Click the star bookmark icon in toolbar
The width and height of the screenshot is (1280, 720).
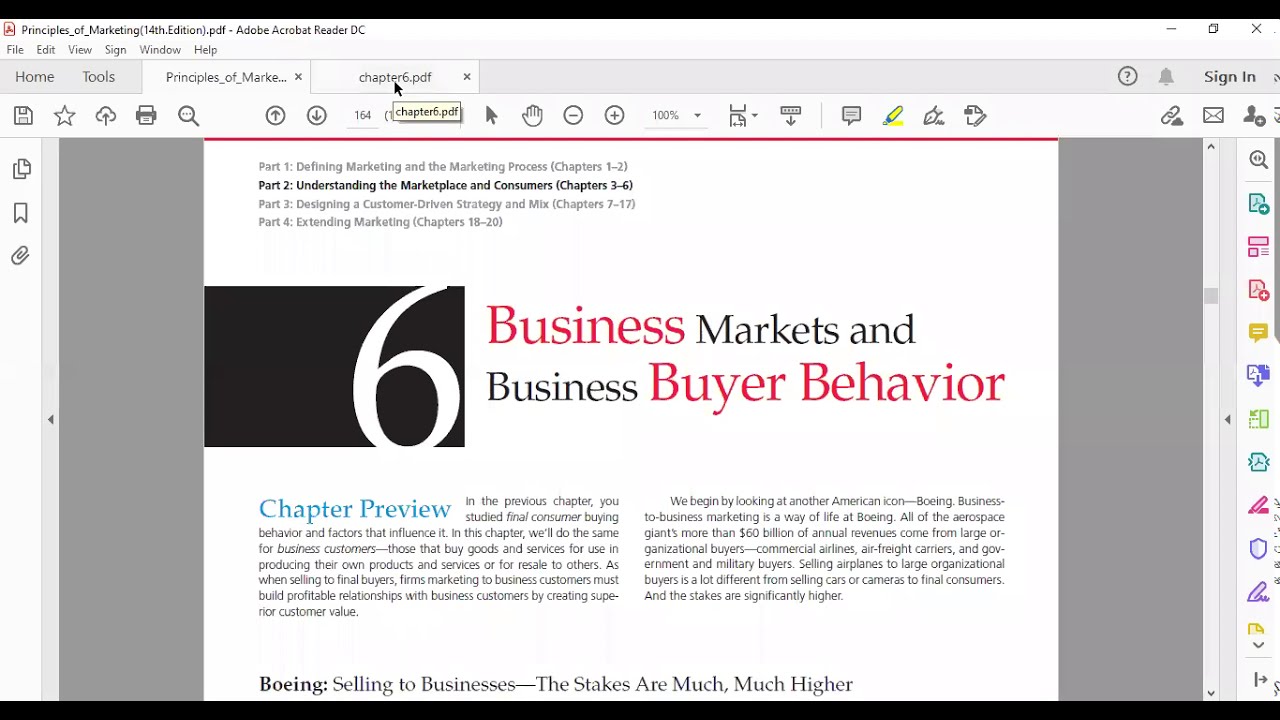65,116
